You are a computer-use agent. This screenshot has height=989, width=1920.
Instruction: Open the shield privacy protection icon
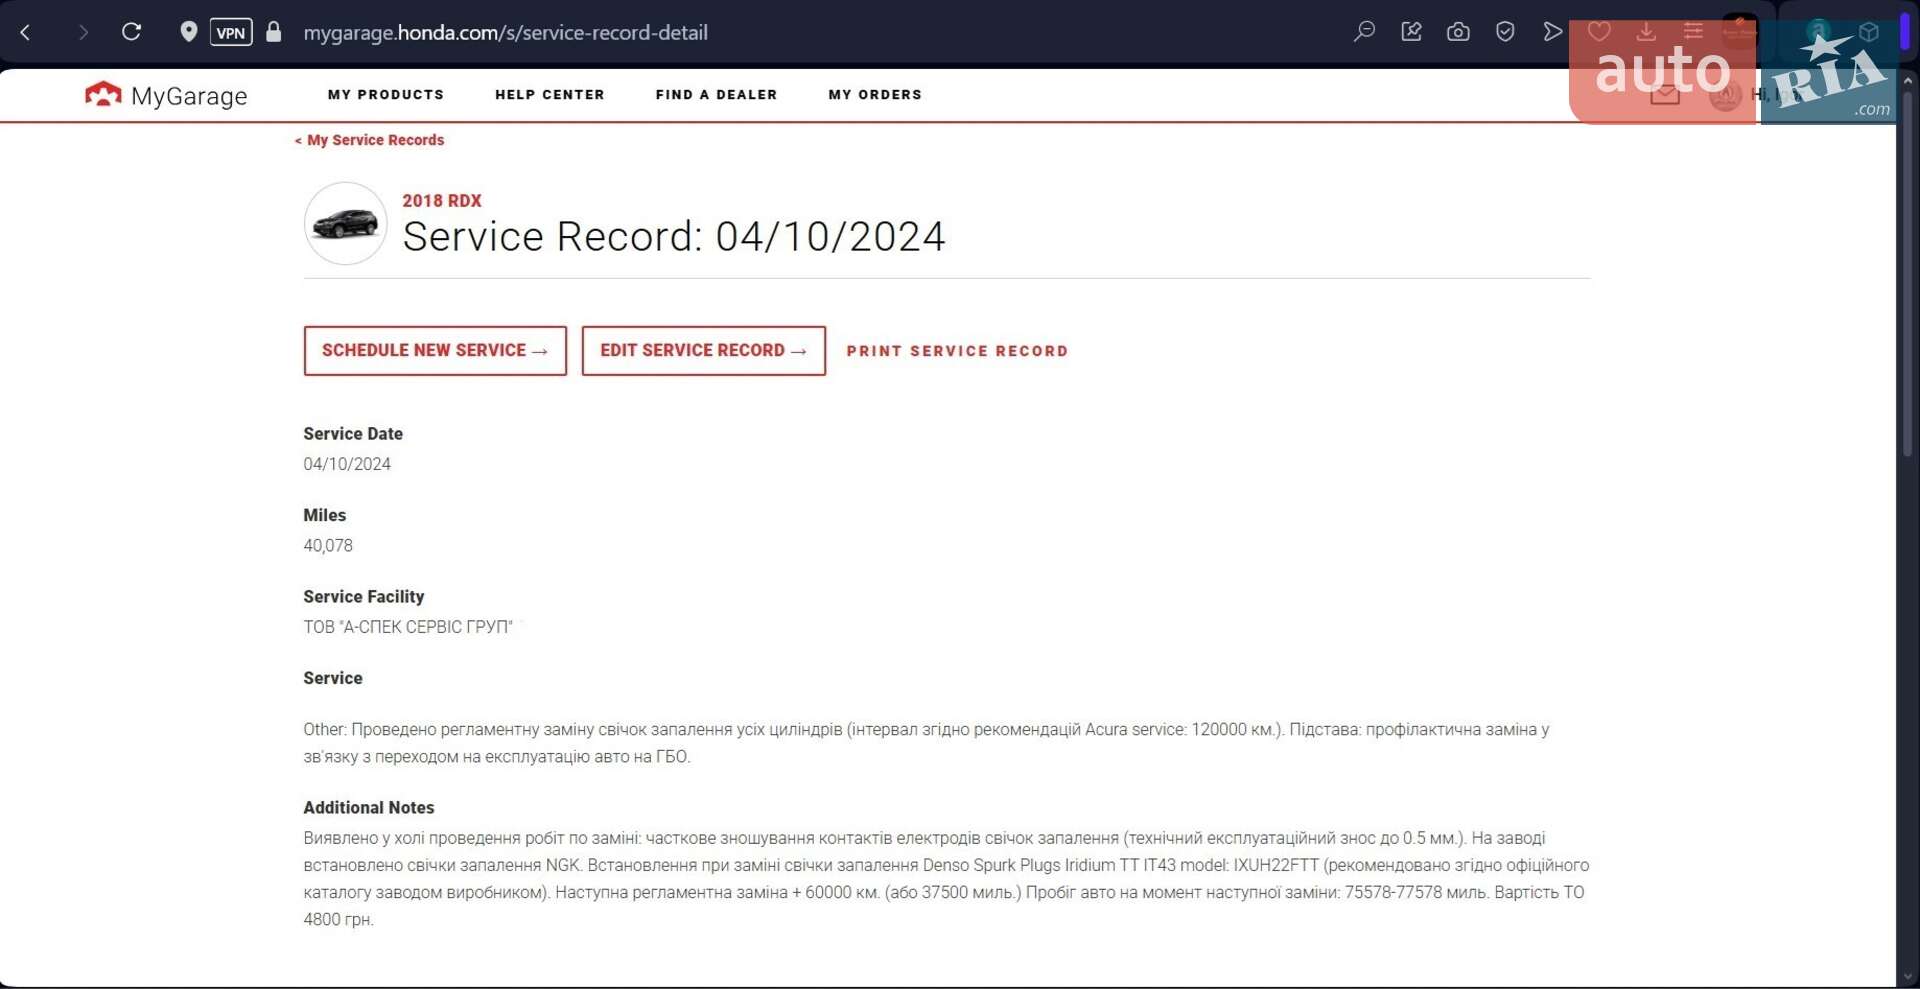pyautogui.click(x=1505, y=32)
